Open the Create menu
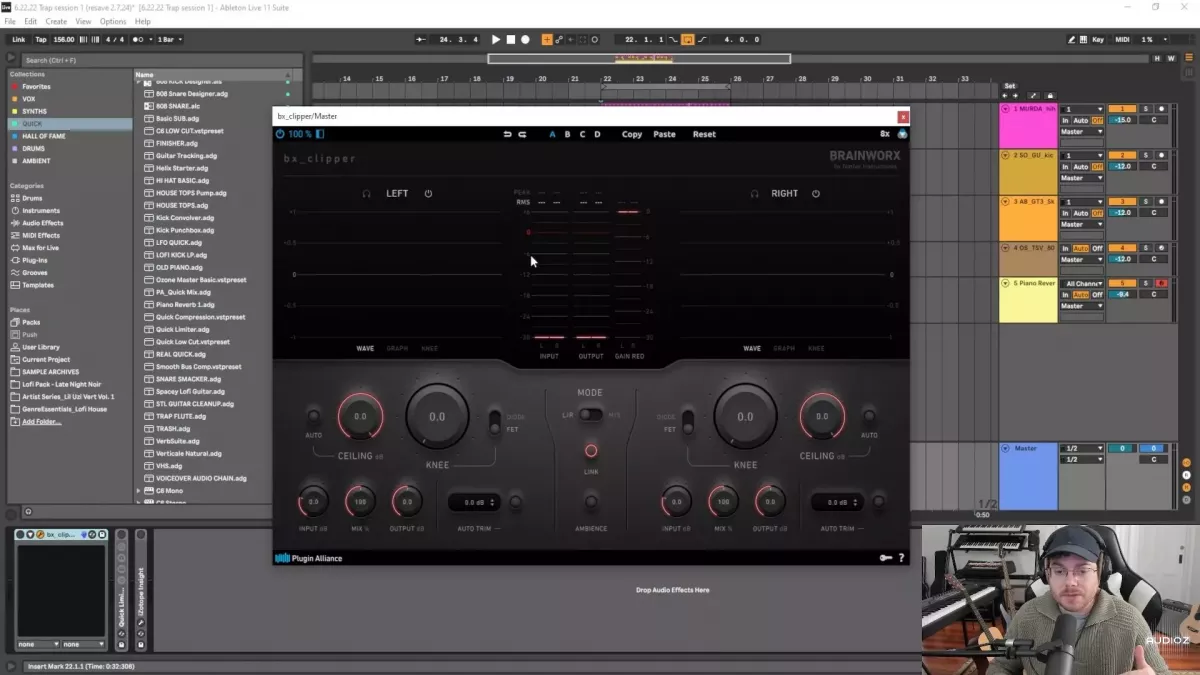 (56, 21)
